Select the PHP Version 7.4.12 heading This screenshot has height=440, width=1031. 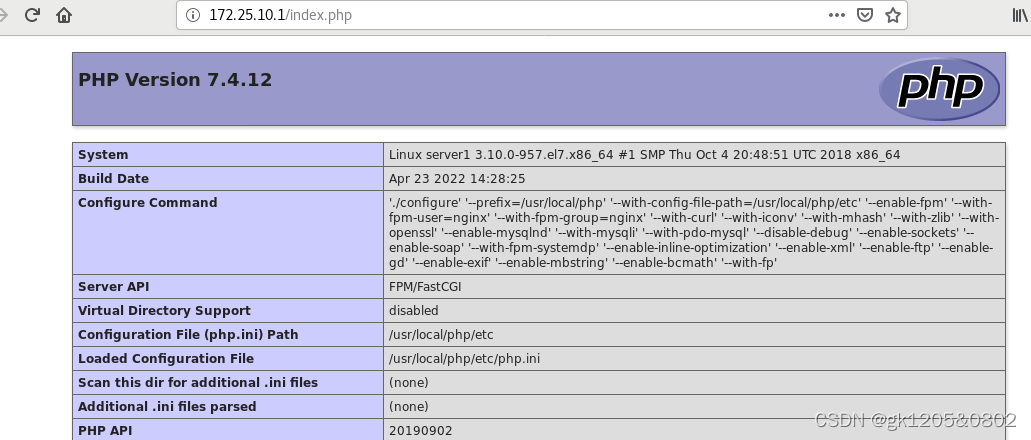[175, 80]
